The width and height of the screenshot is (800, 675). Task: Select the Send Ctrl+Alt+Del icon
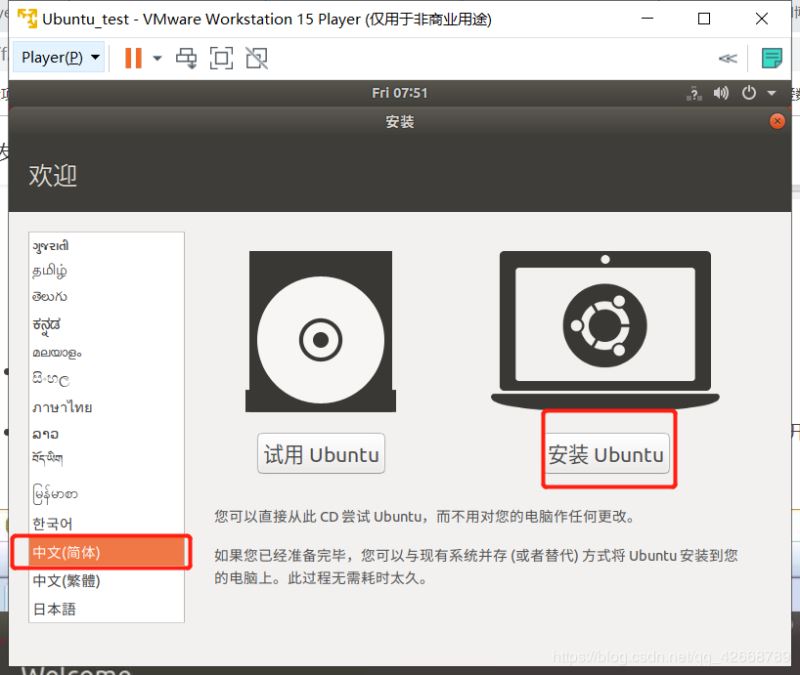click(186, 58)
